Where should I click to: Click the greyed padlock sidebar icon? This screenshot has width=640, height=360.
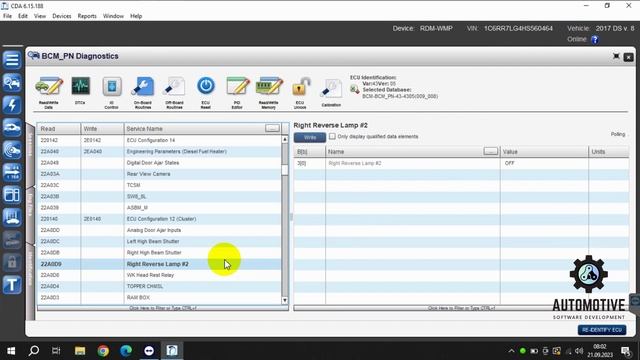pyautogui.click(x=12, y=262)
